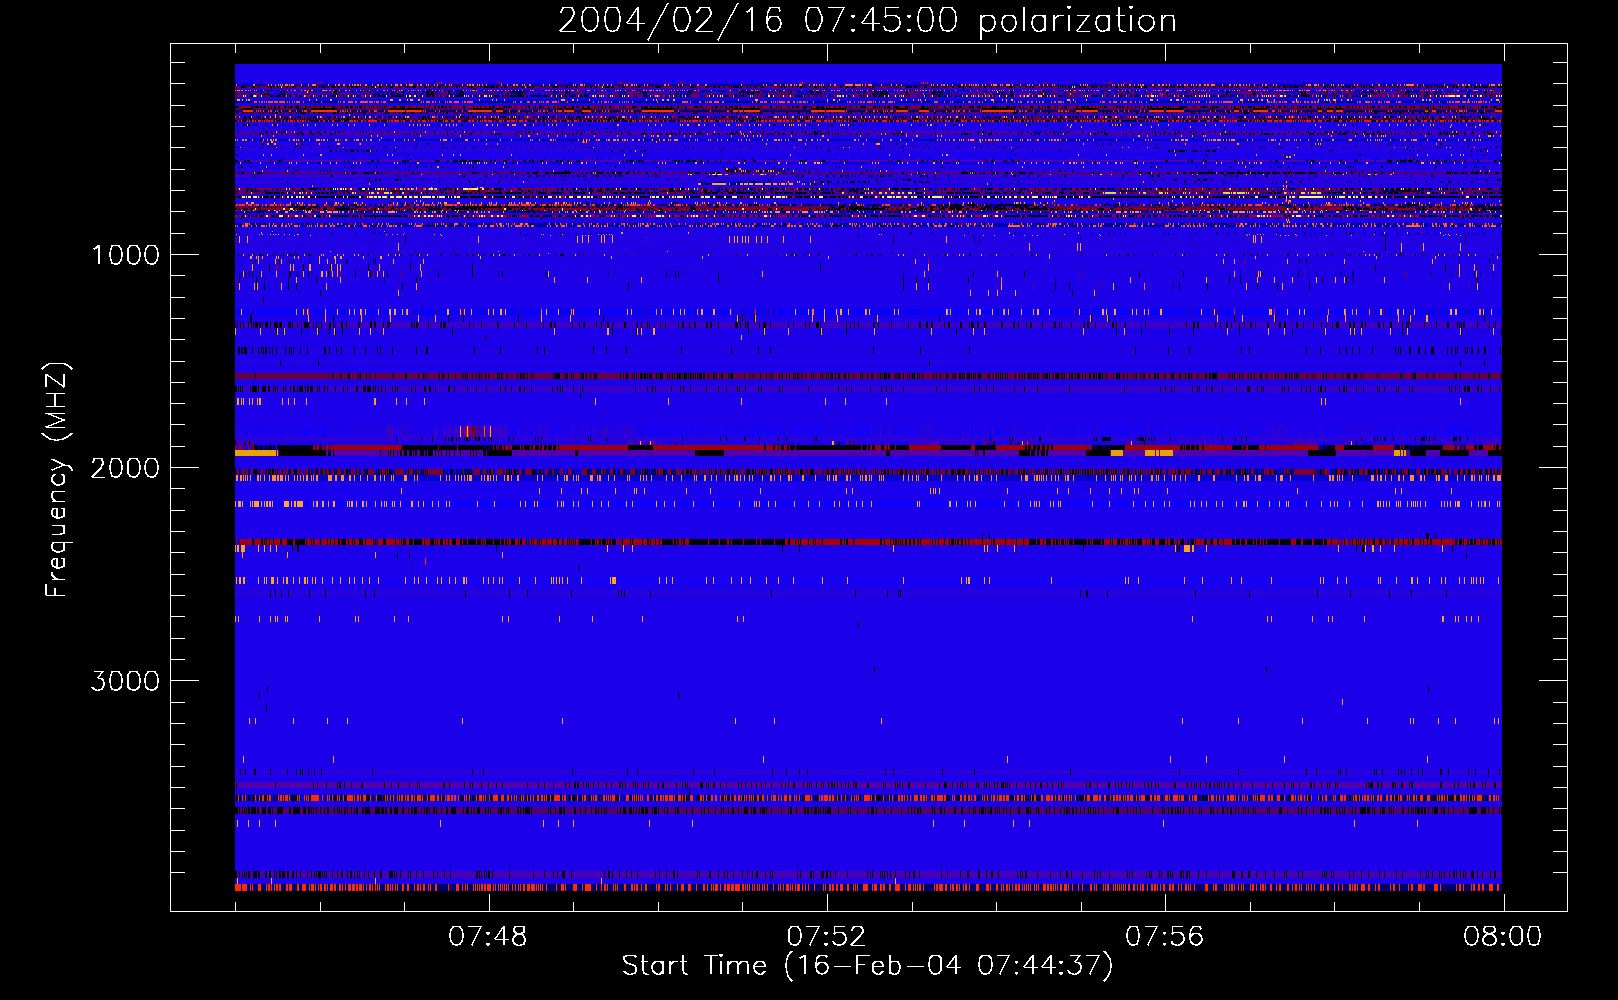Click the "3000" frequency tick label
The height and width of the screenshot is (1000, 1618).
(125, 681)
